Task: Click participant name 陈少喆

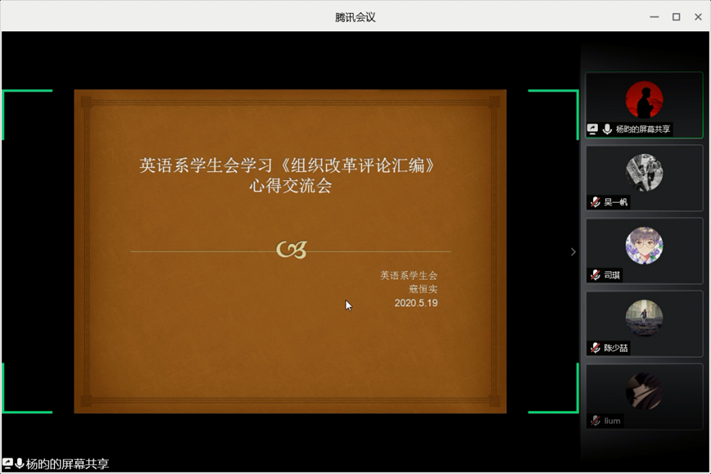Action: click(x=616, y=348)
